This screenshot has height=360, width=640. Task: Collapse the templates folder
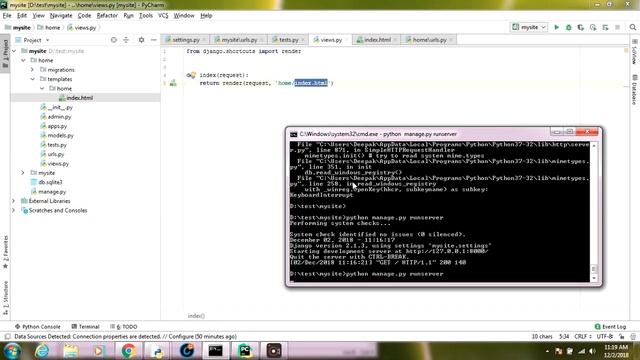pos(33,79)
